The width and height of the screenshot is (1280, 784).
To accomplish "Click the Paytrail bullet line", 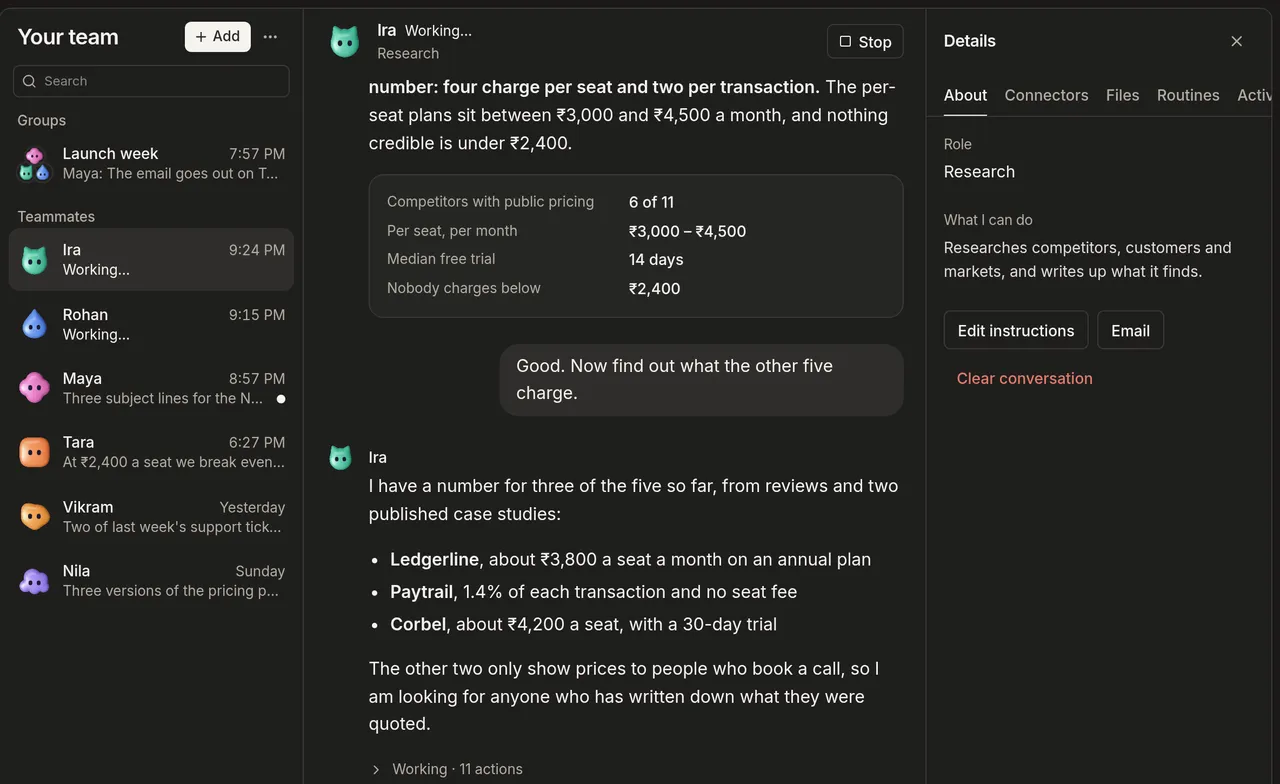I will [593, 592].
